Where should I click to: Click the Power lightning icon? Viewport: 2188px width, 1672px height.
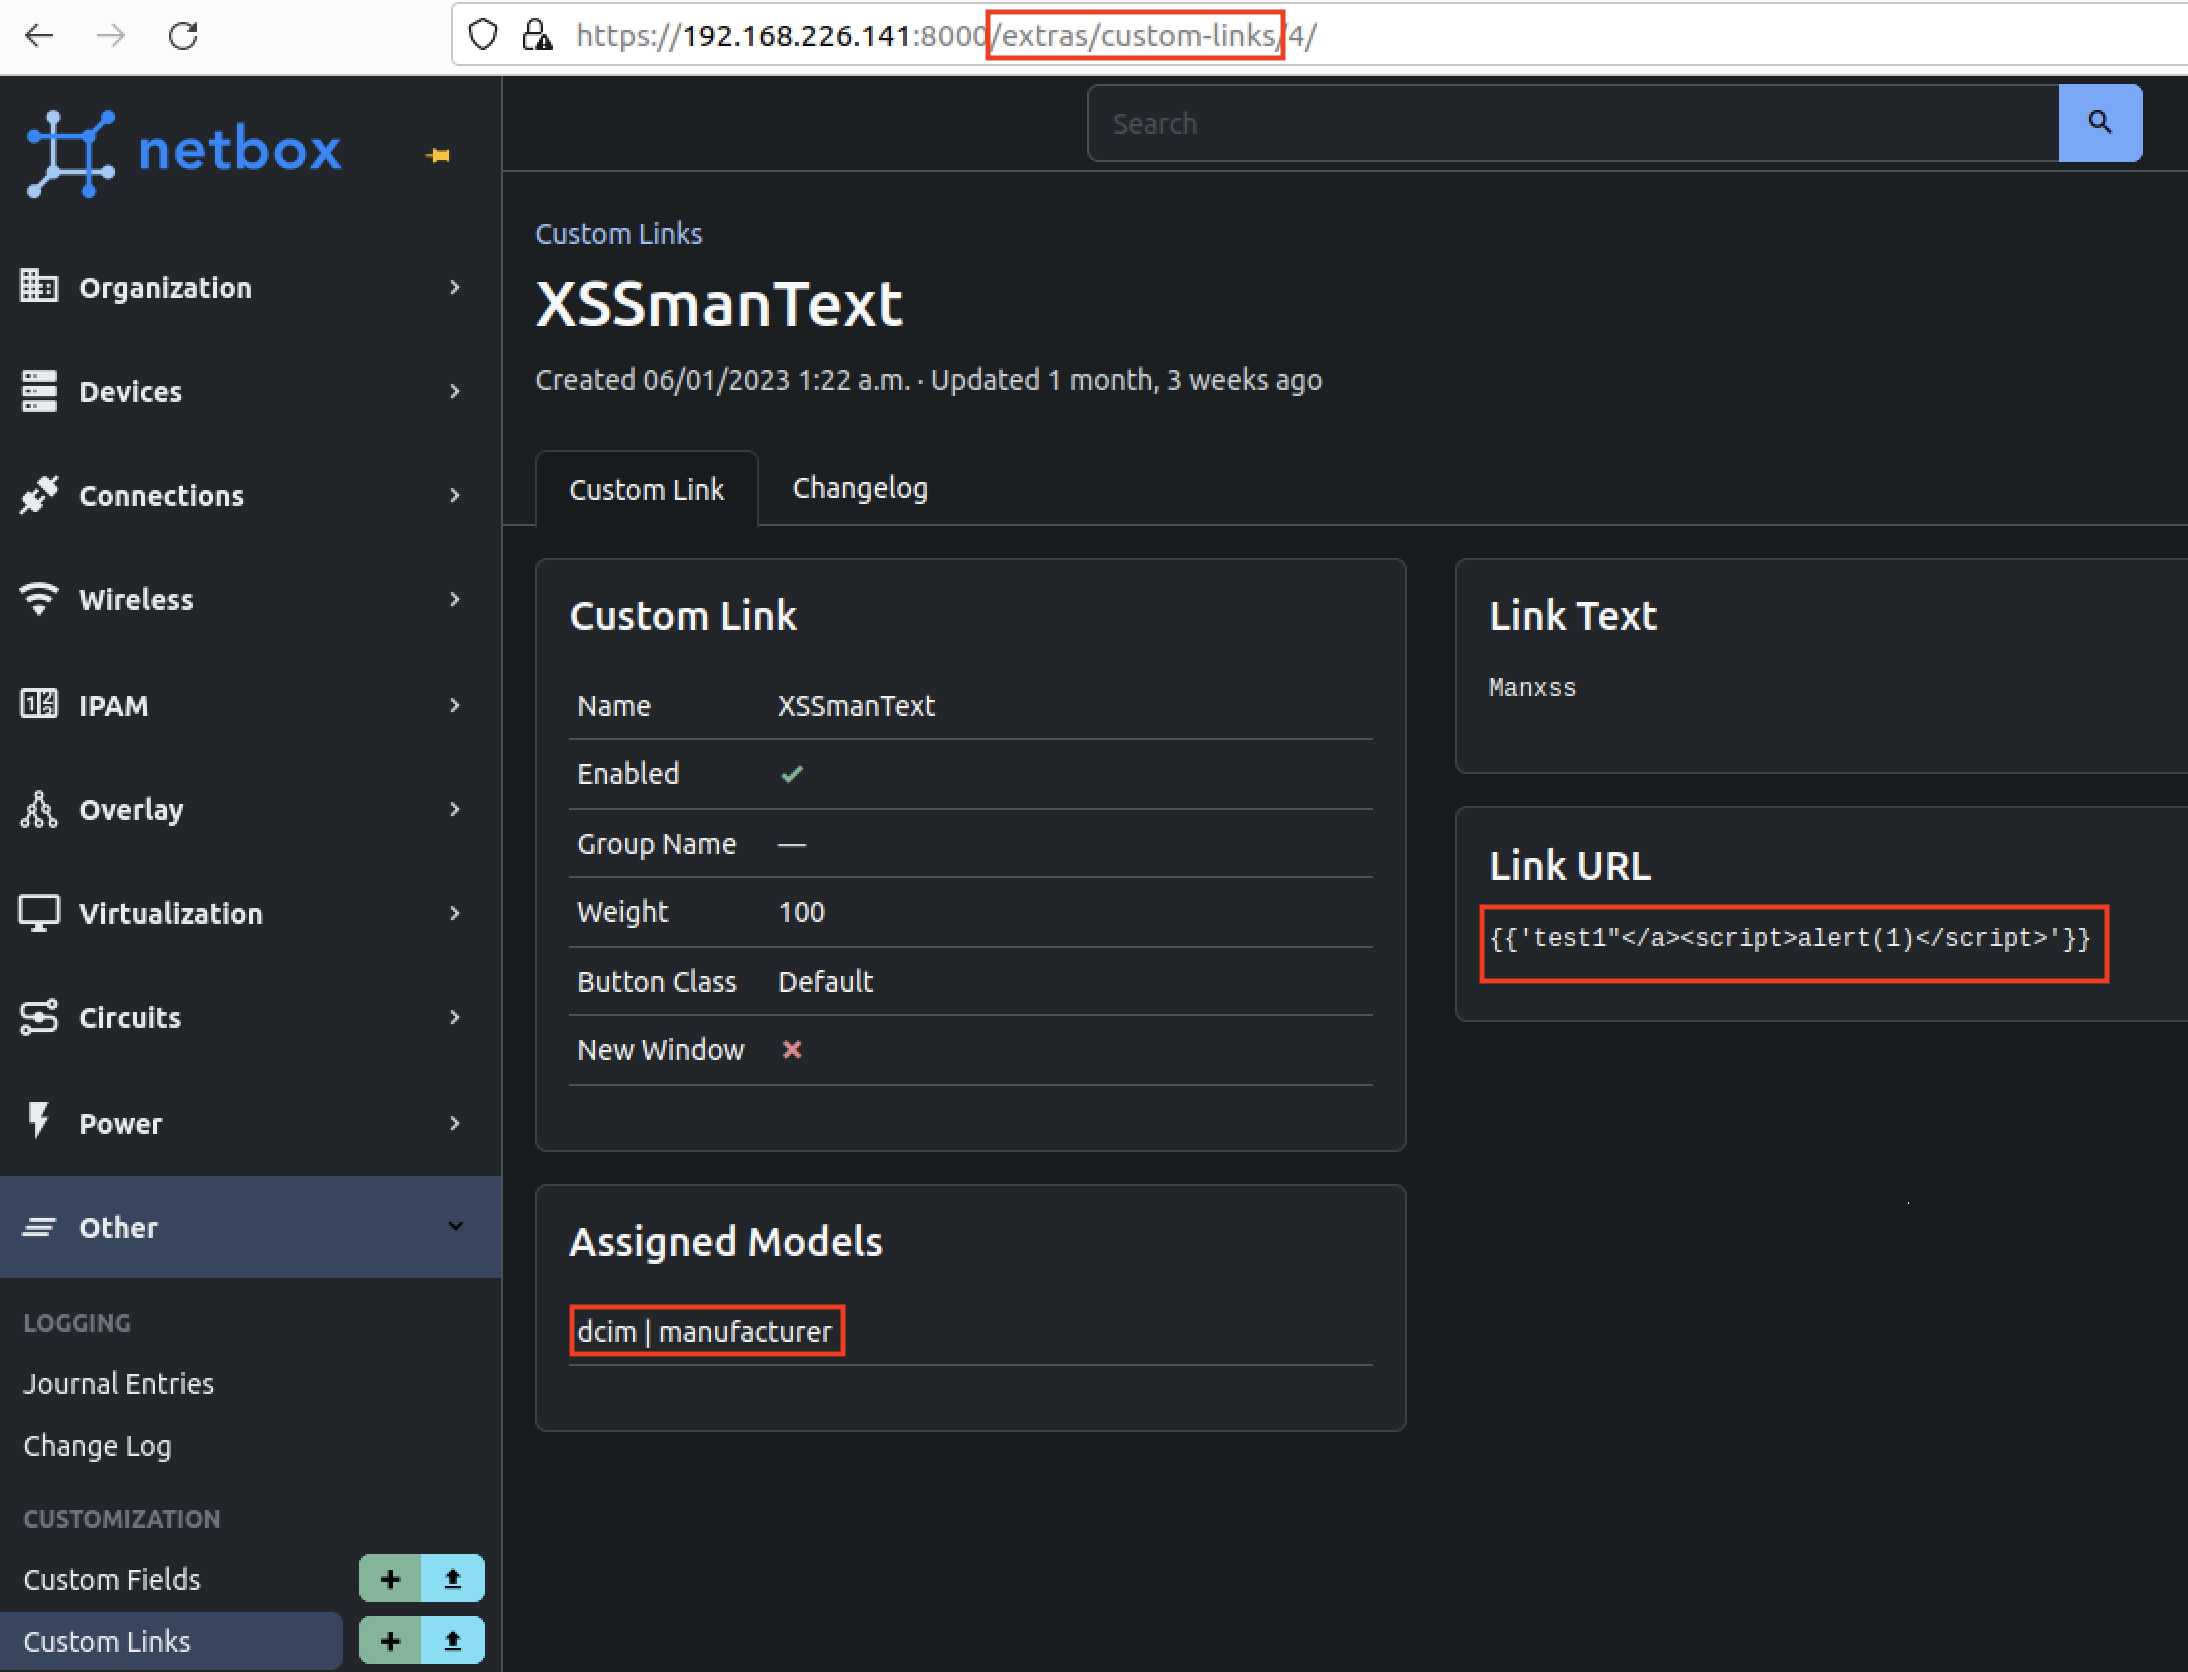39,1120
